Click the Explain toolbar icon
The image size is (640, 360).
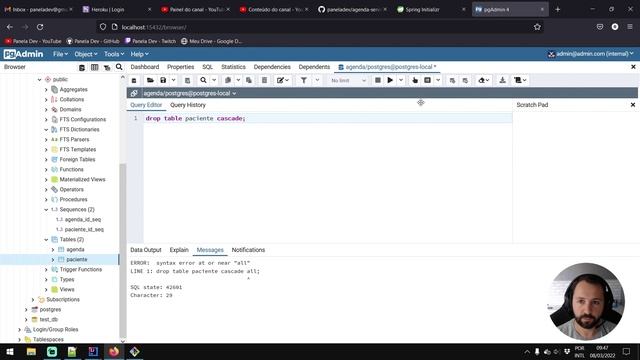click(415, 80)
